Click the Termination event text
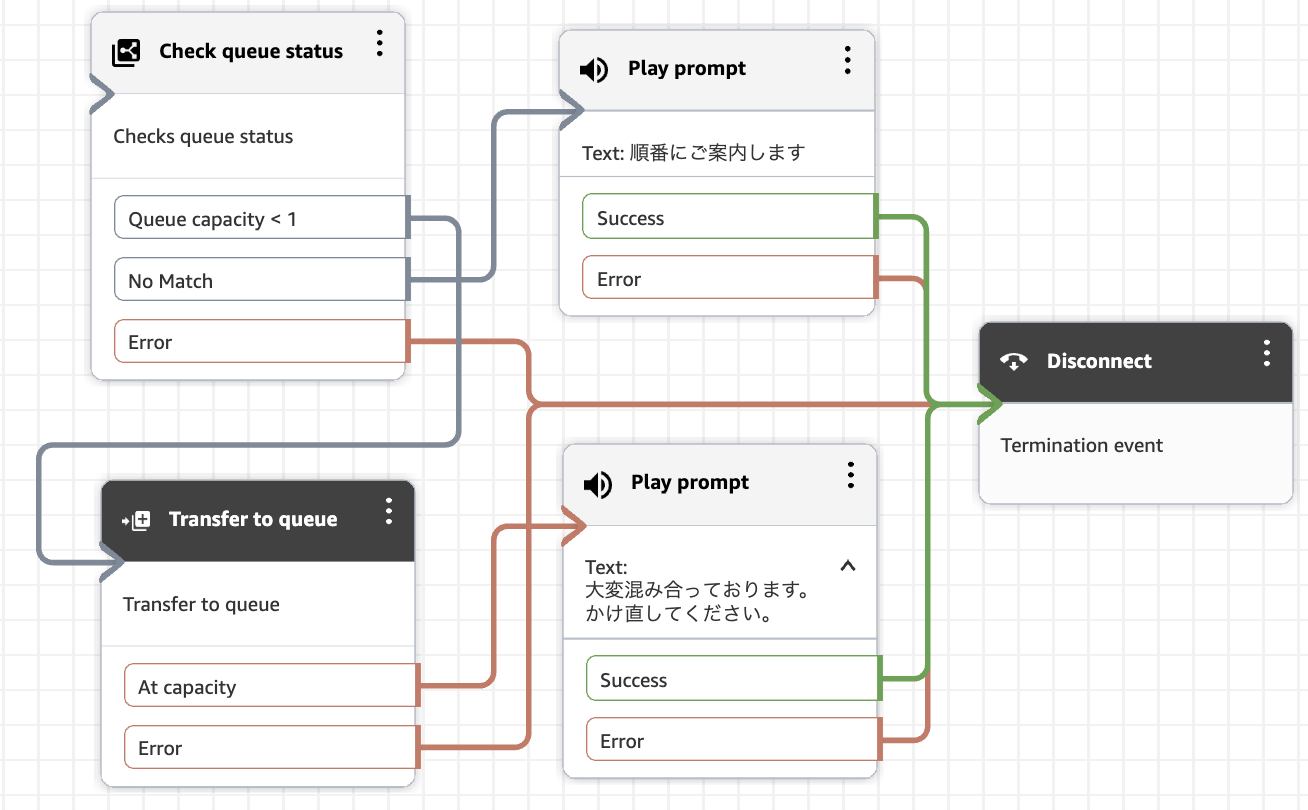The width and height of the screenshot is (1308, 810). [1081, 445]
